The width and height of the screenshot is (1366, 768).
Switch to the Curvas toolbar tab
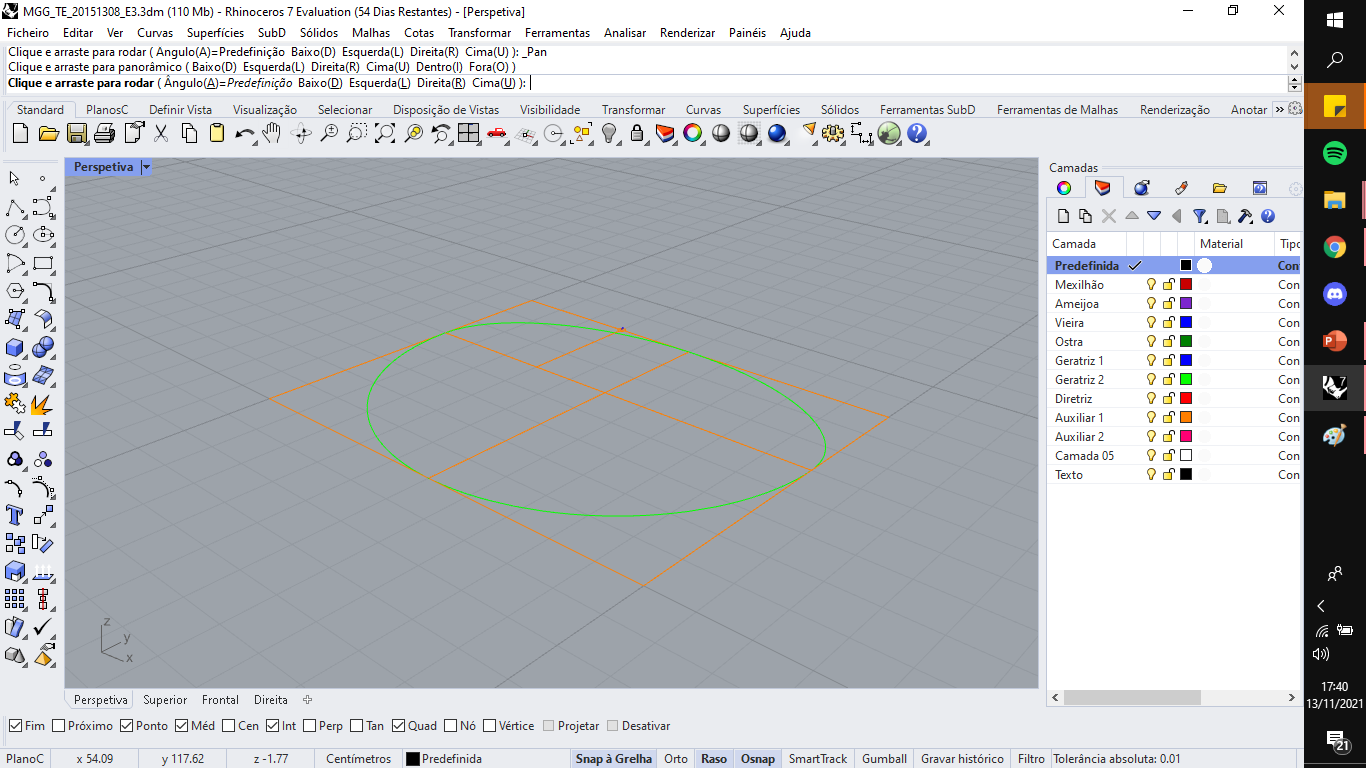703,110
